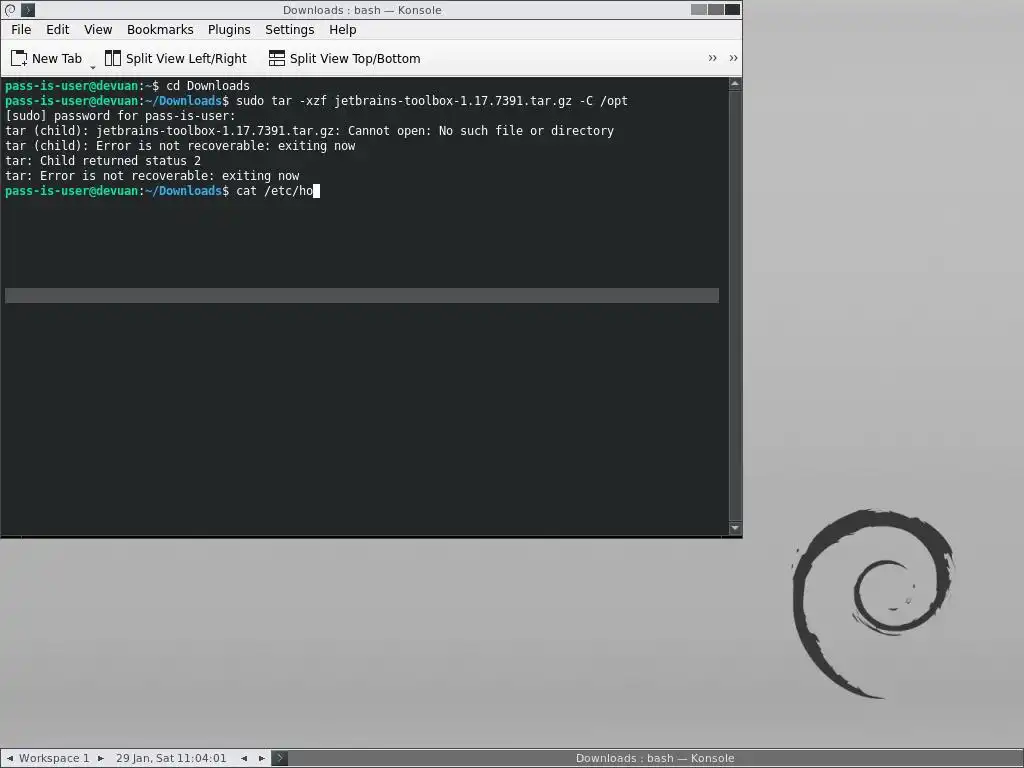Expand the second toolbar overflow chevron

point(733,58)
